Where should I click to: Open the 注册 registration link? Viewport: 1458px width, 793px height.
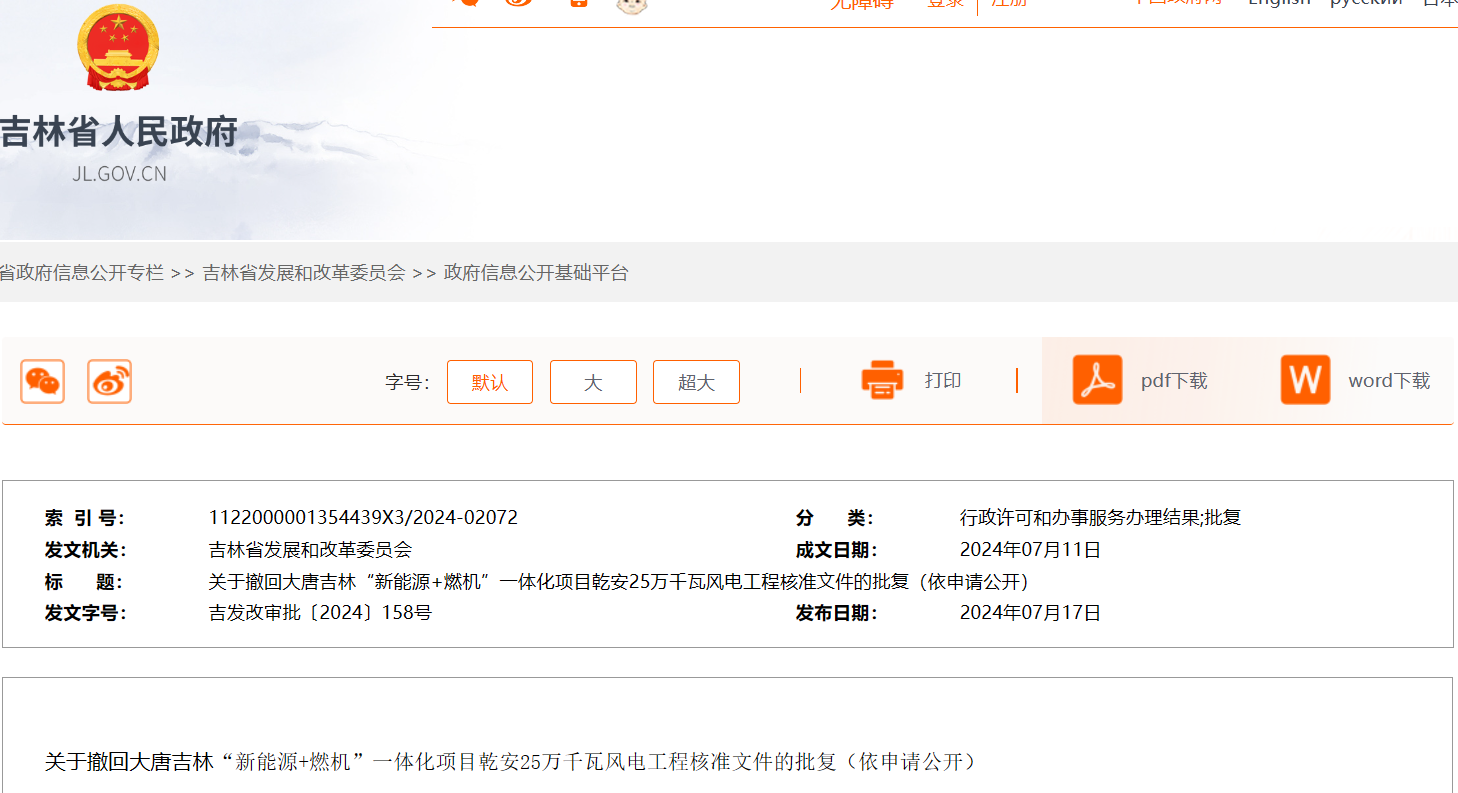(1009, 4)
